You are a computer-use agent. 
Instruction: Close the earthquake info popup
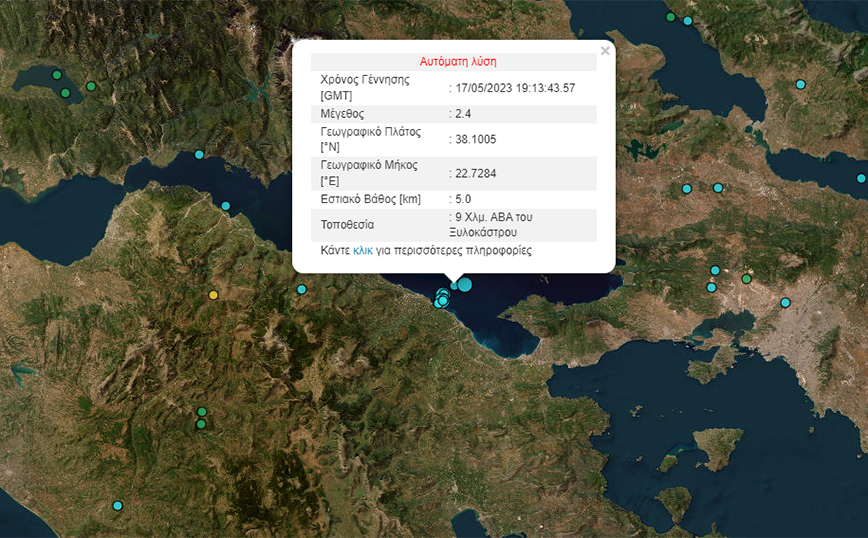(x=604, y=50)
